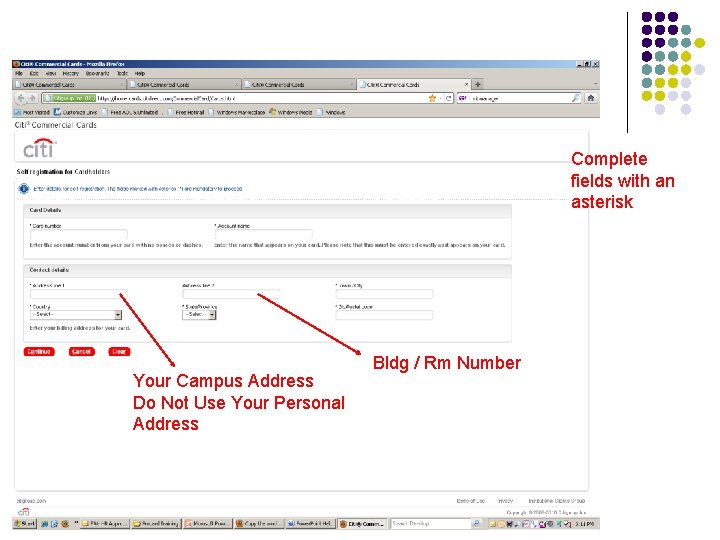Click the Desktop search magnifier button

477,523
